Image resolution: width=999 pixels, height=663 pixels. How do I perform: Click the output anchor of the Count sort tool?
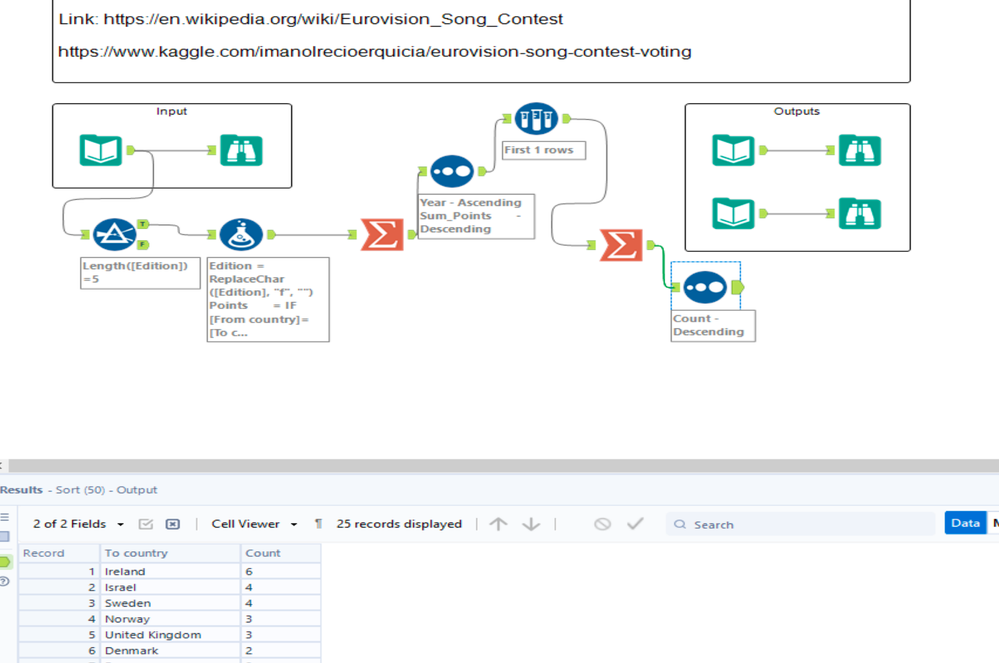(x=738, y=287)
